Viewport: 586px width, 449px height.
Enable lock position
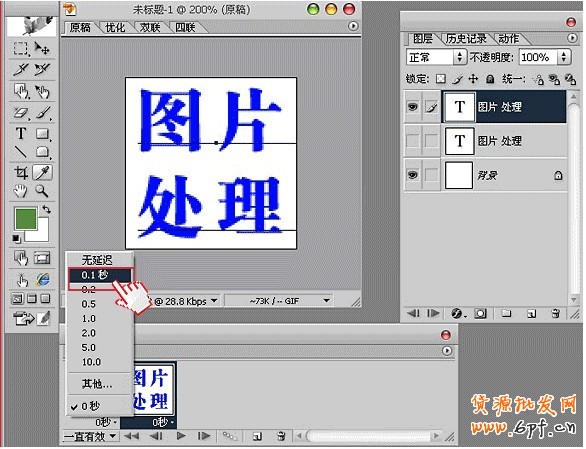click(x=473, y=79)
